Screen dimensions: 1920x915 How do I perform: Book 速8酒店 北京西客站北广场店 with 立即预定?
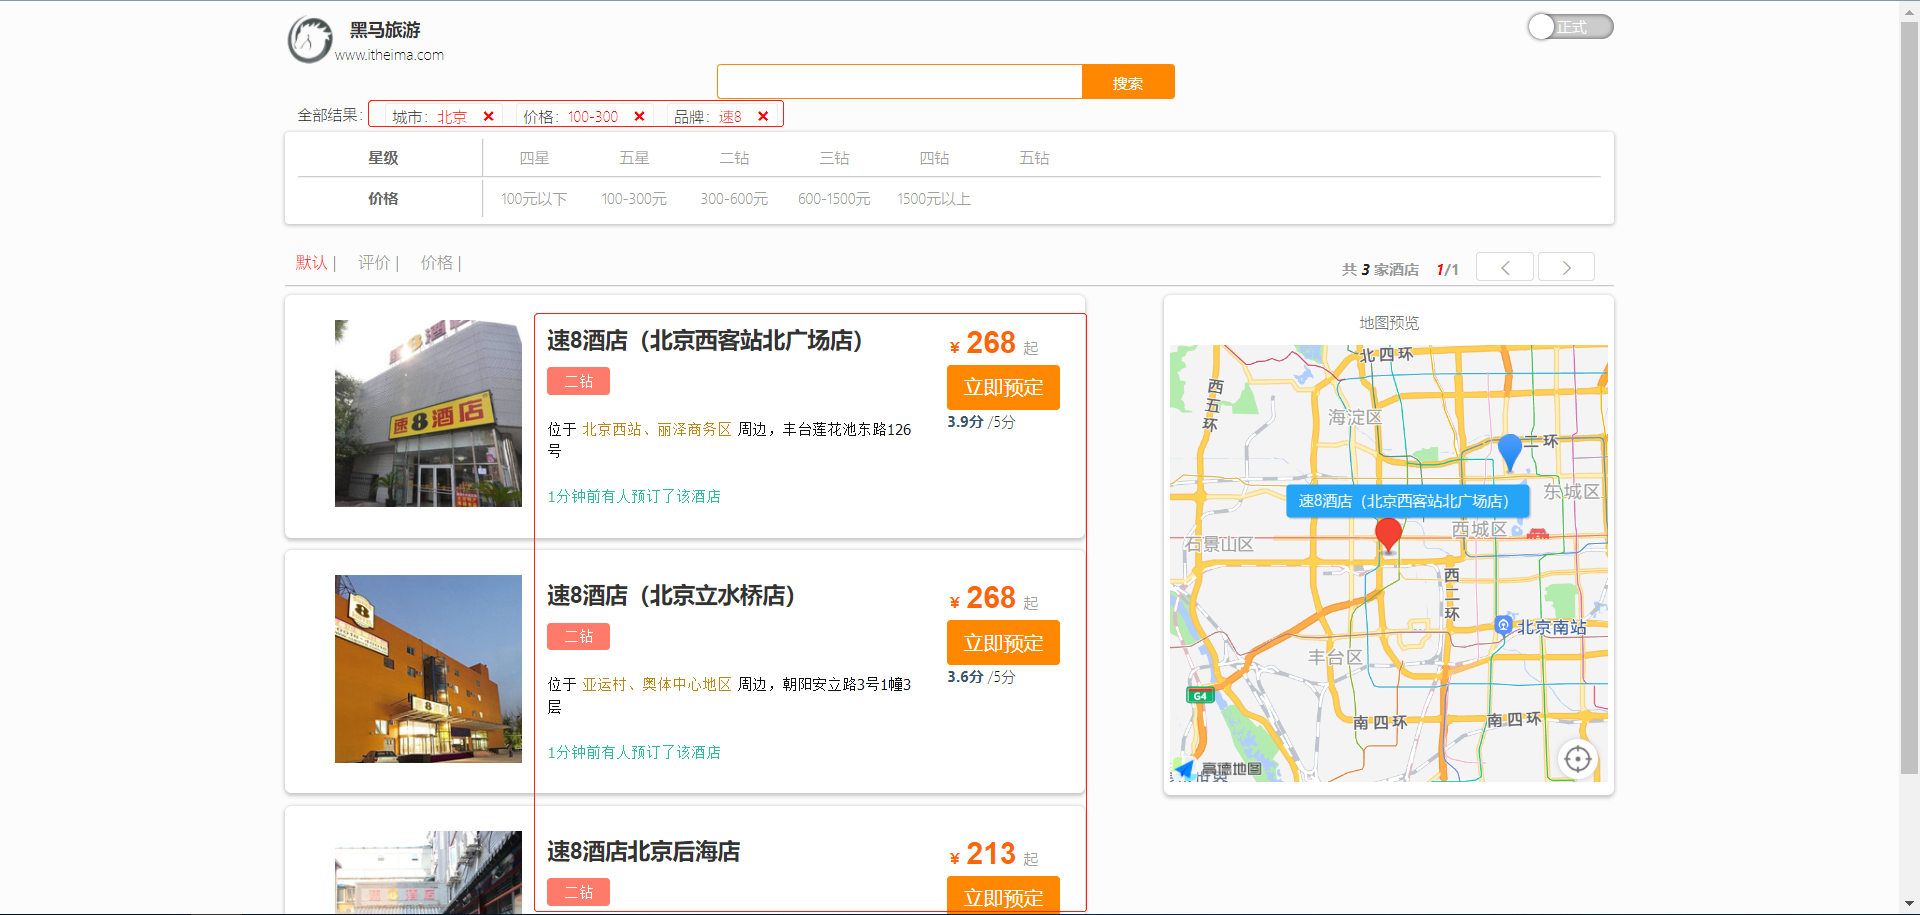pos(1003,388)
